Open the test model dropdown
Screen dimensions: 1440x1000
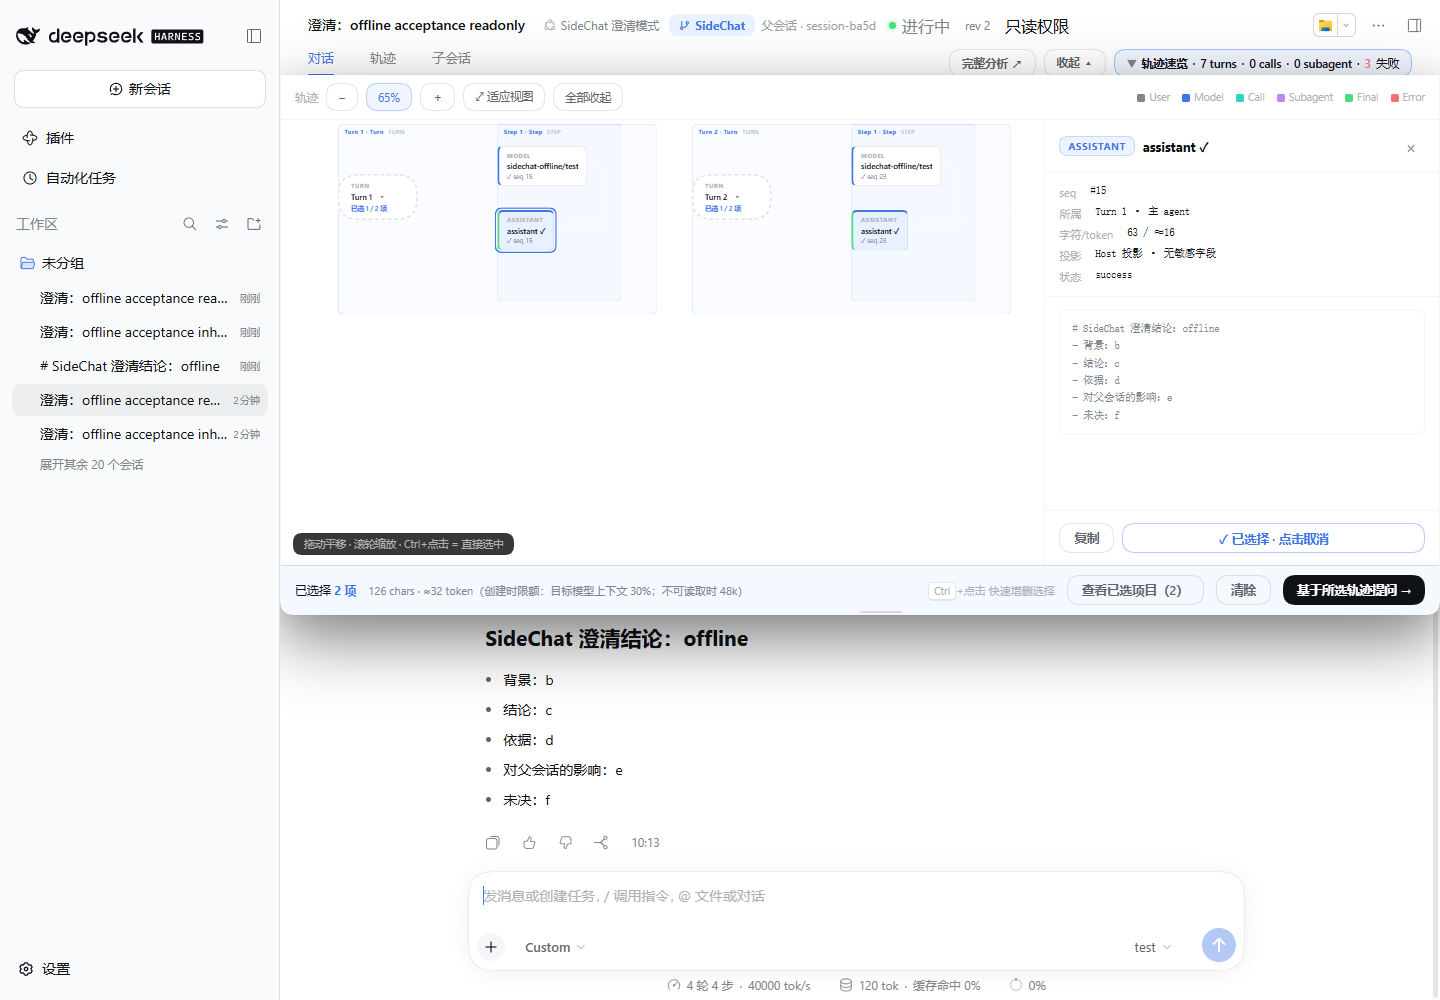pyautogui.click(x=1153, y=947)
